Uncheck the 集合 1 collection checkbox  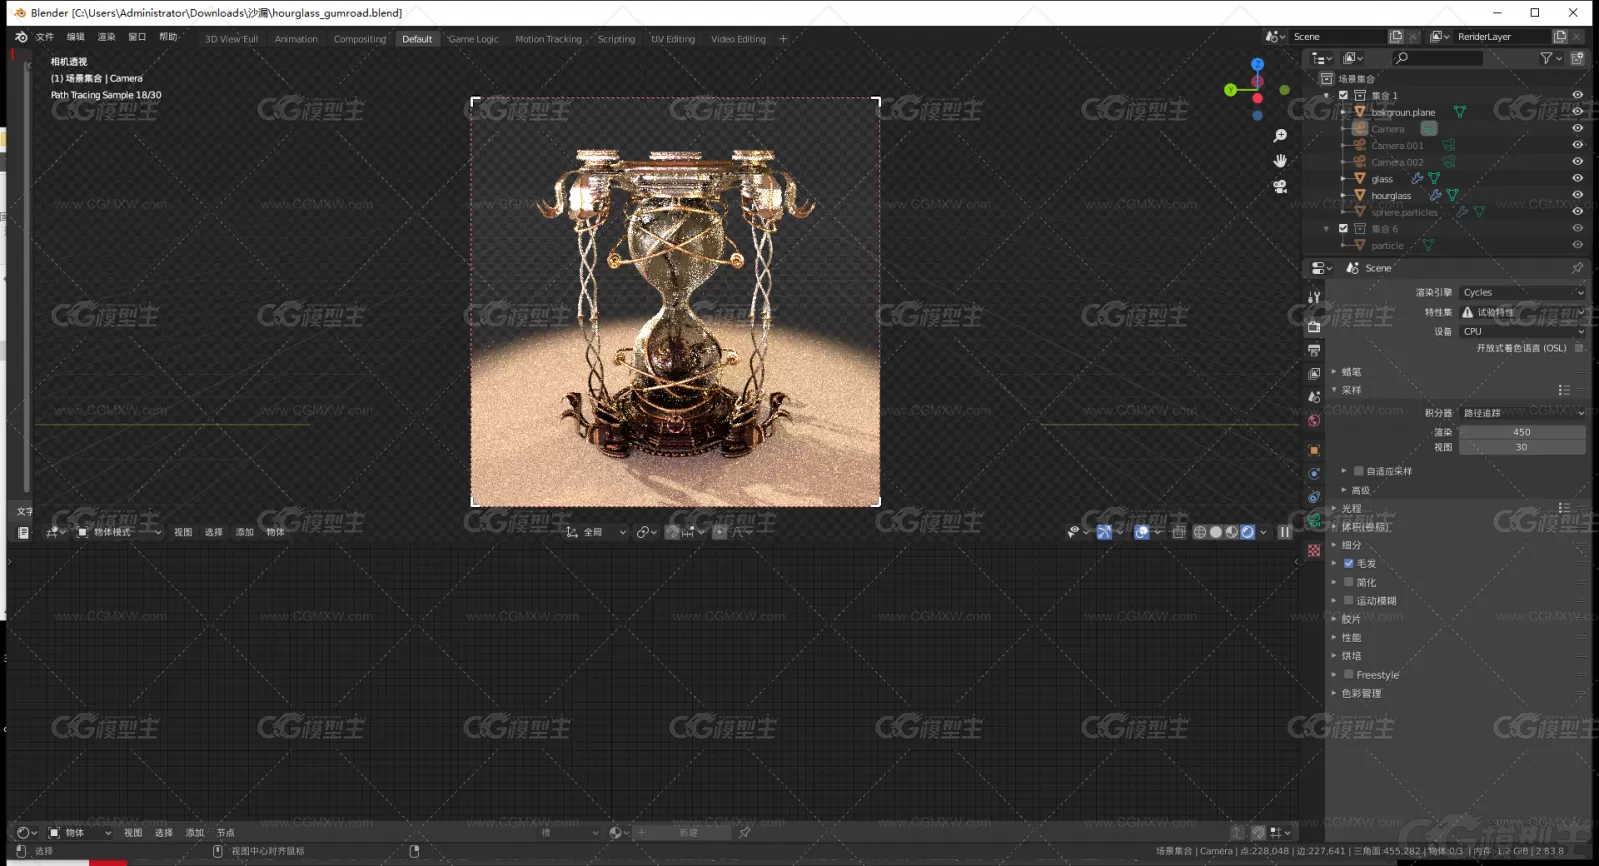[1343, 95]
